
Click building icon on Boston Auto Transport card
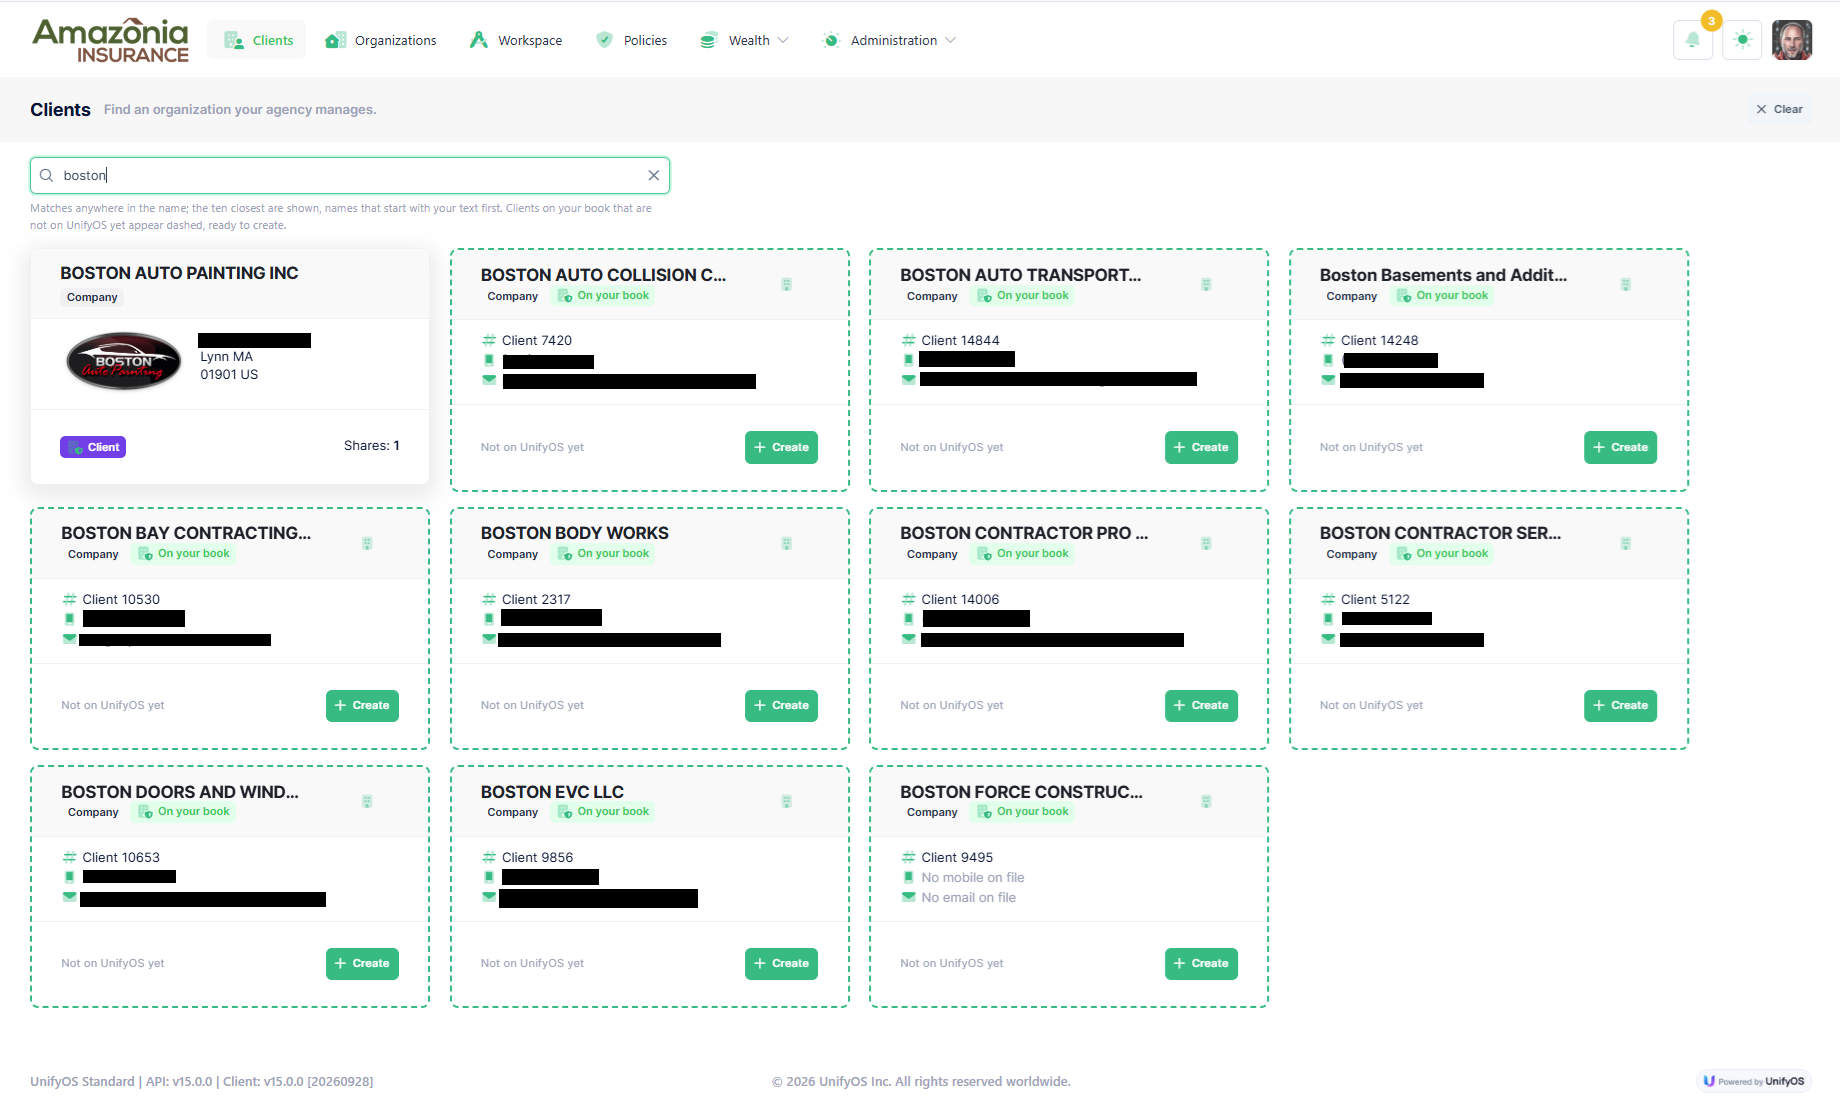click(x=1206, y=284)
